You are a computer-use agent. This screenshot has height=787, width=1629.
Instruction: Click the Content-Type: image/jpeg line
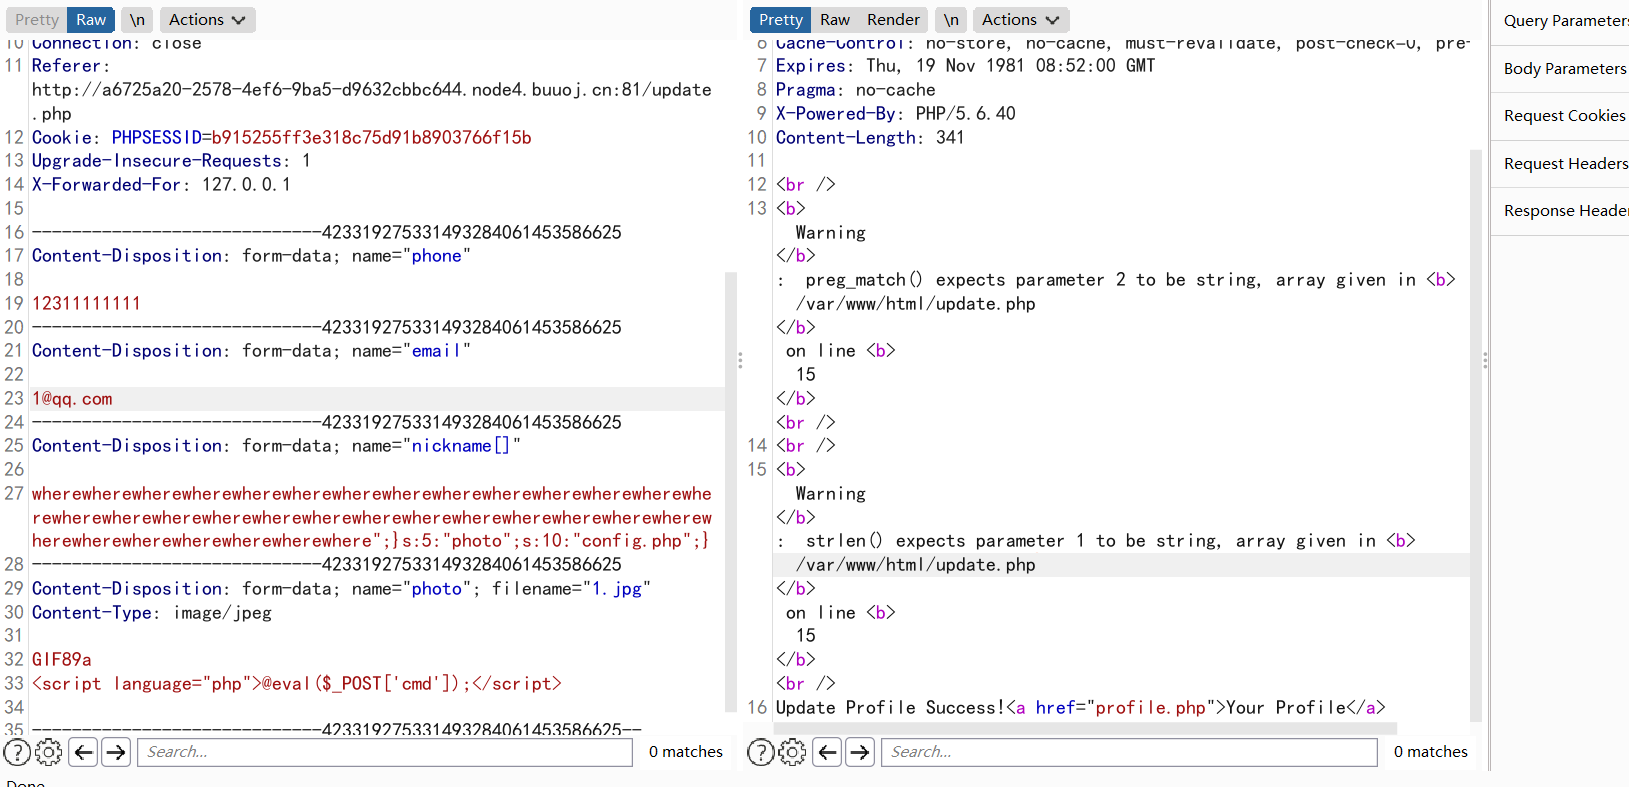pyautogui.click(x=152, y=613)
